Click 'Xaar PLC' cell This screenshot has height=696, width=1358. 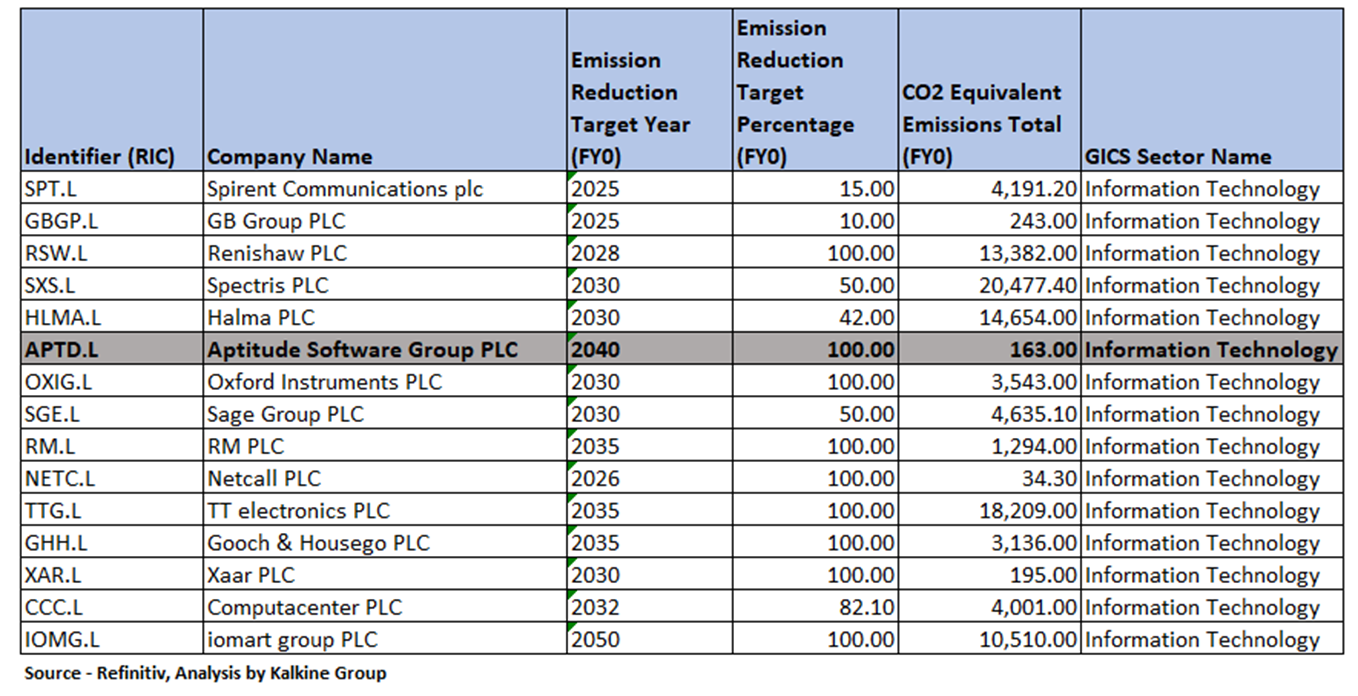point(385,575)
